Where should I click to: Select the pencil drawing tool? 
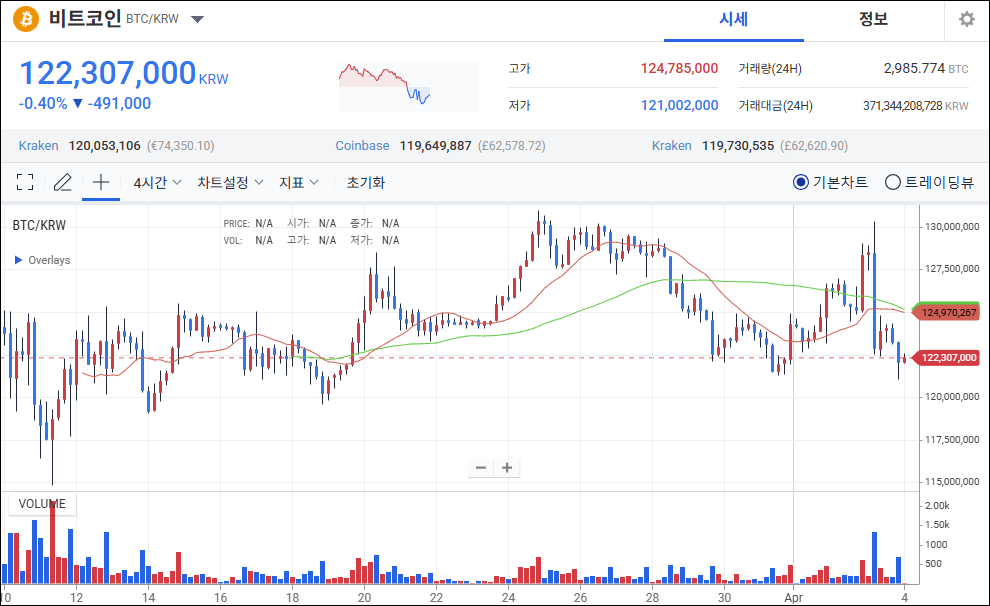pyautogui.click(x=63, y=182)
